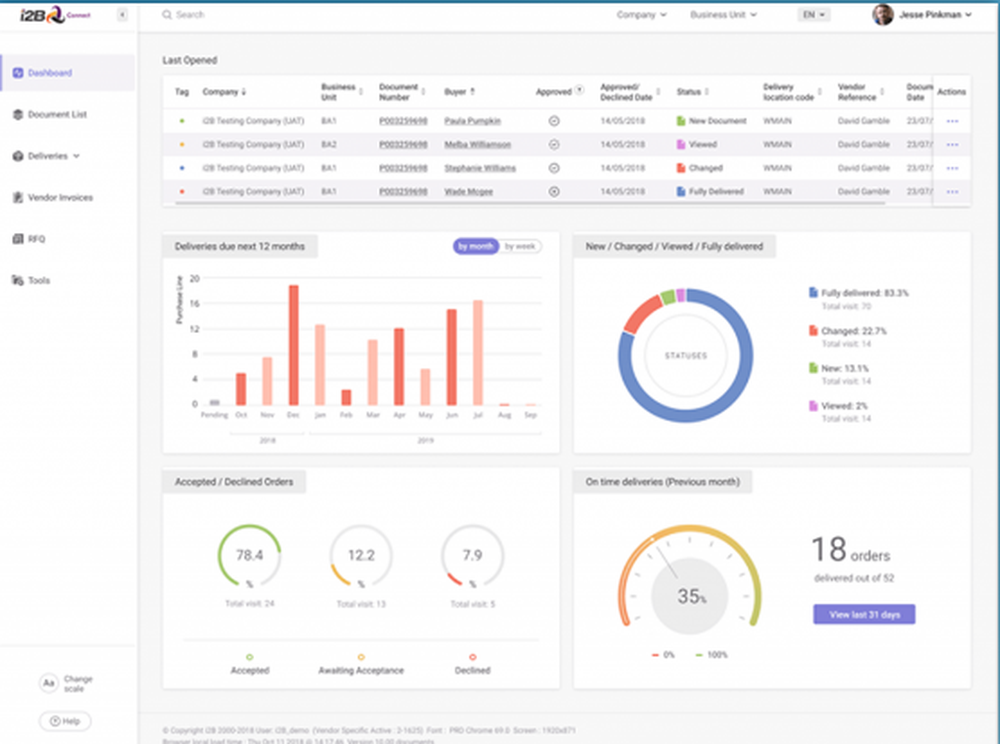Screen dimensions: 1000x744
Task: Open Melba Williamson buyer link
Action: tap(478, 145)
